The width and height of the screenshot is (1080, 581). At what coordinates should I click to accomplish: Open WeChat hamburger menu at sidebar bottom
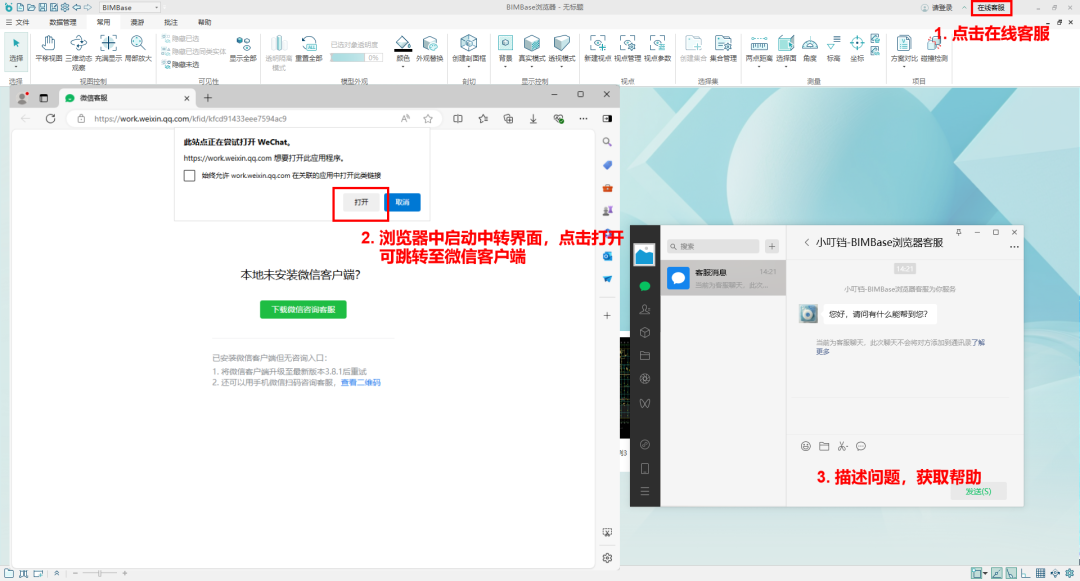coord(645,492)
